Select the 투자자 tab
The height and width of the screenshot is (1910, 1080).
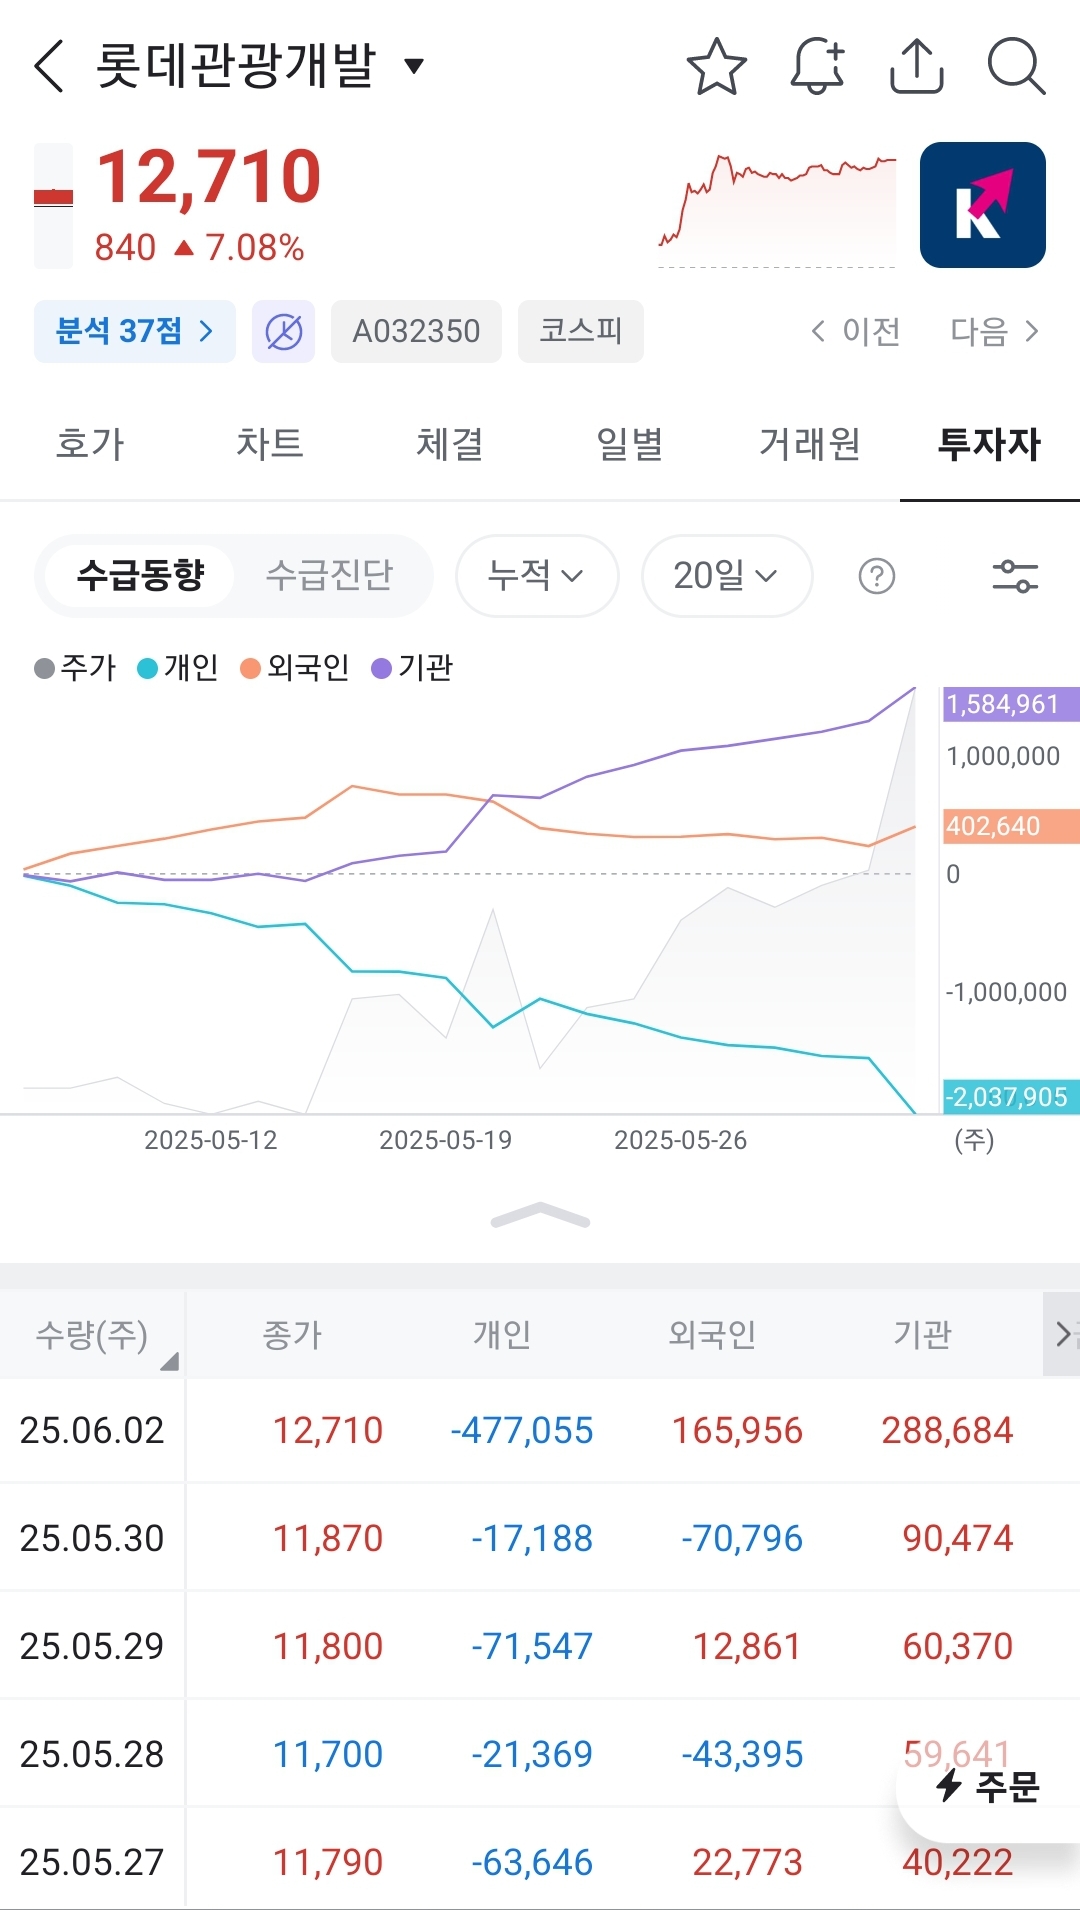click(x=989, y=444)
